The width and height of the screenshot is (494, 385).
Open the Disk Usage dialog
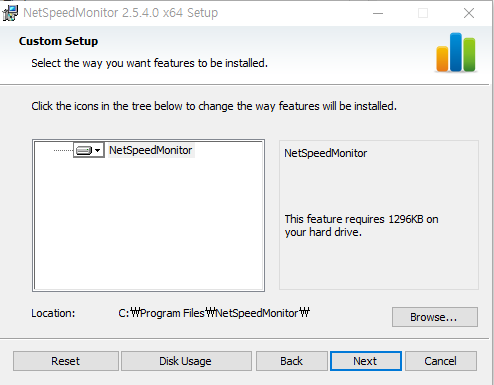(186, 361)
